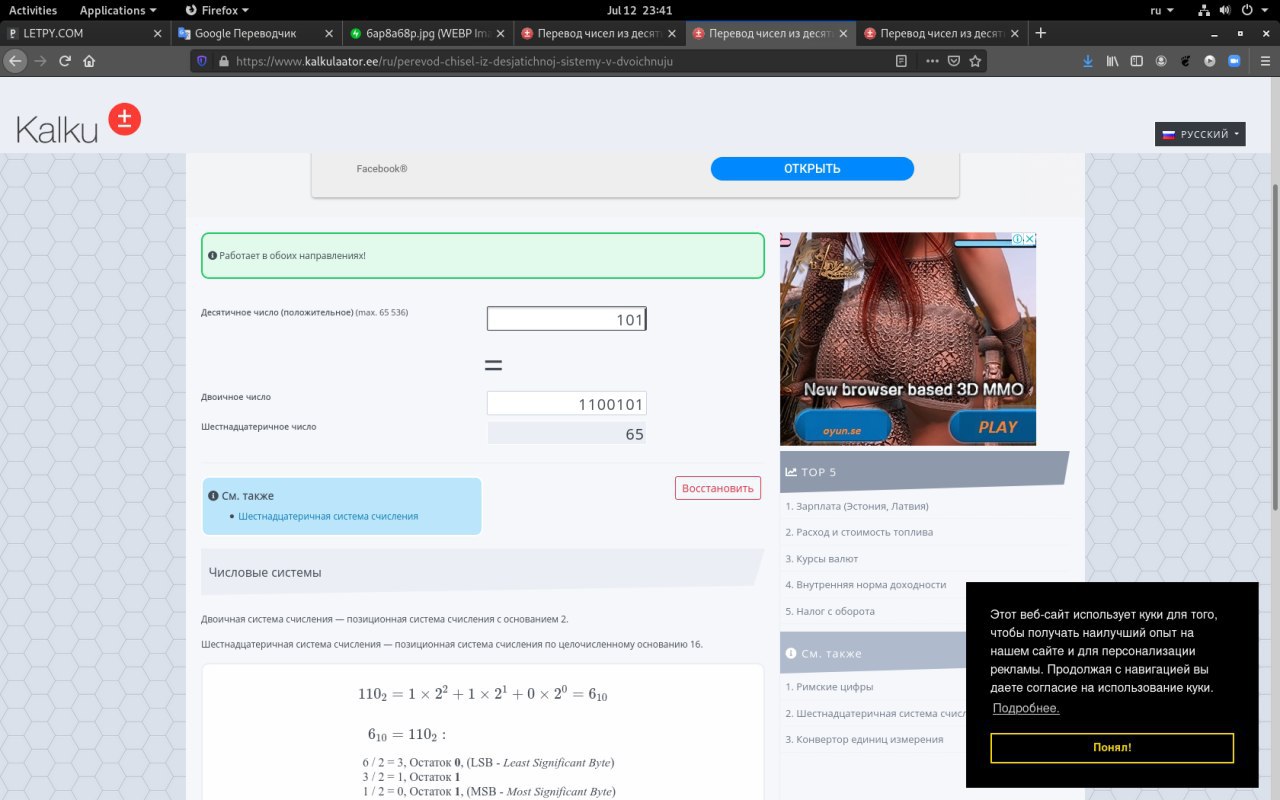Open the Activities overview

[x=33, y=10]
